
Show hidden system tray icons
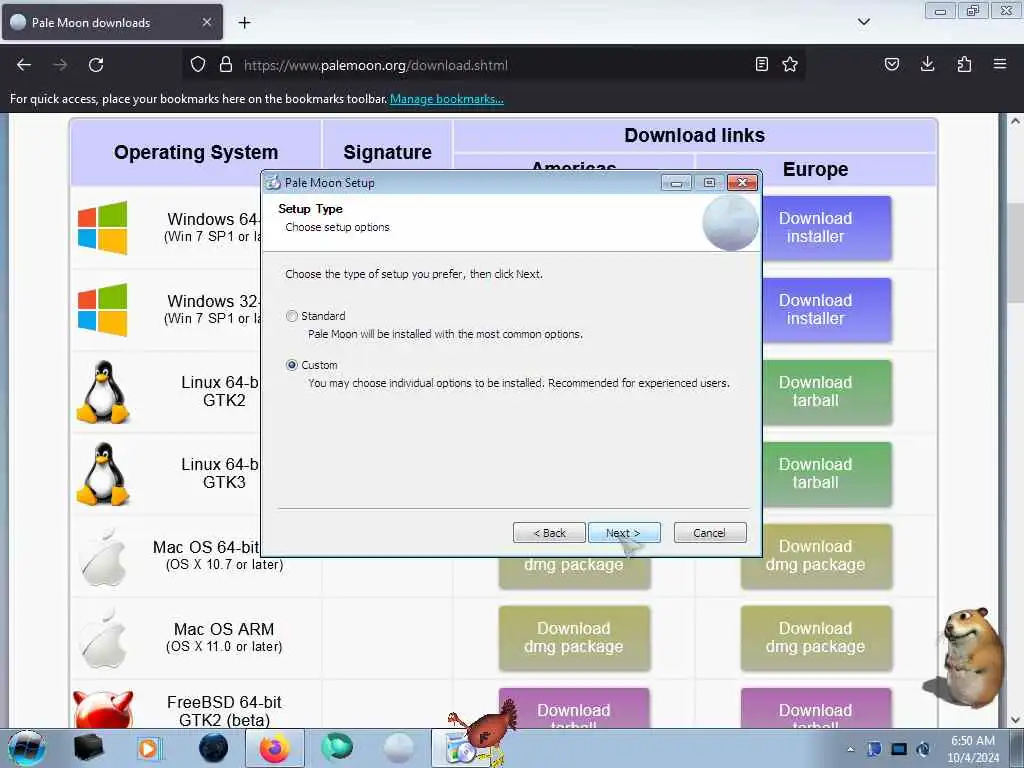pyautogui.click(x=850, y=750)
